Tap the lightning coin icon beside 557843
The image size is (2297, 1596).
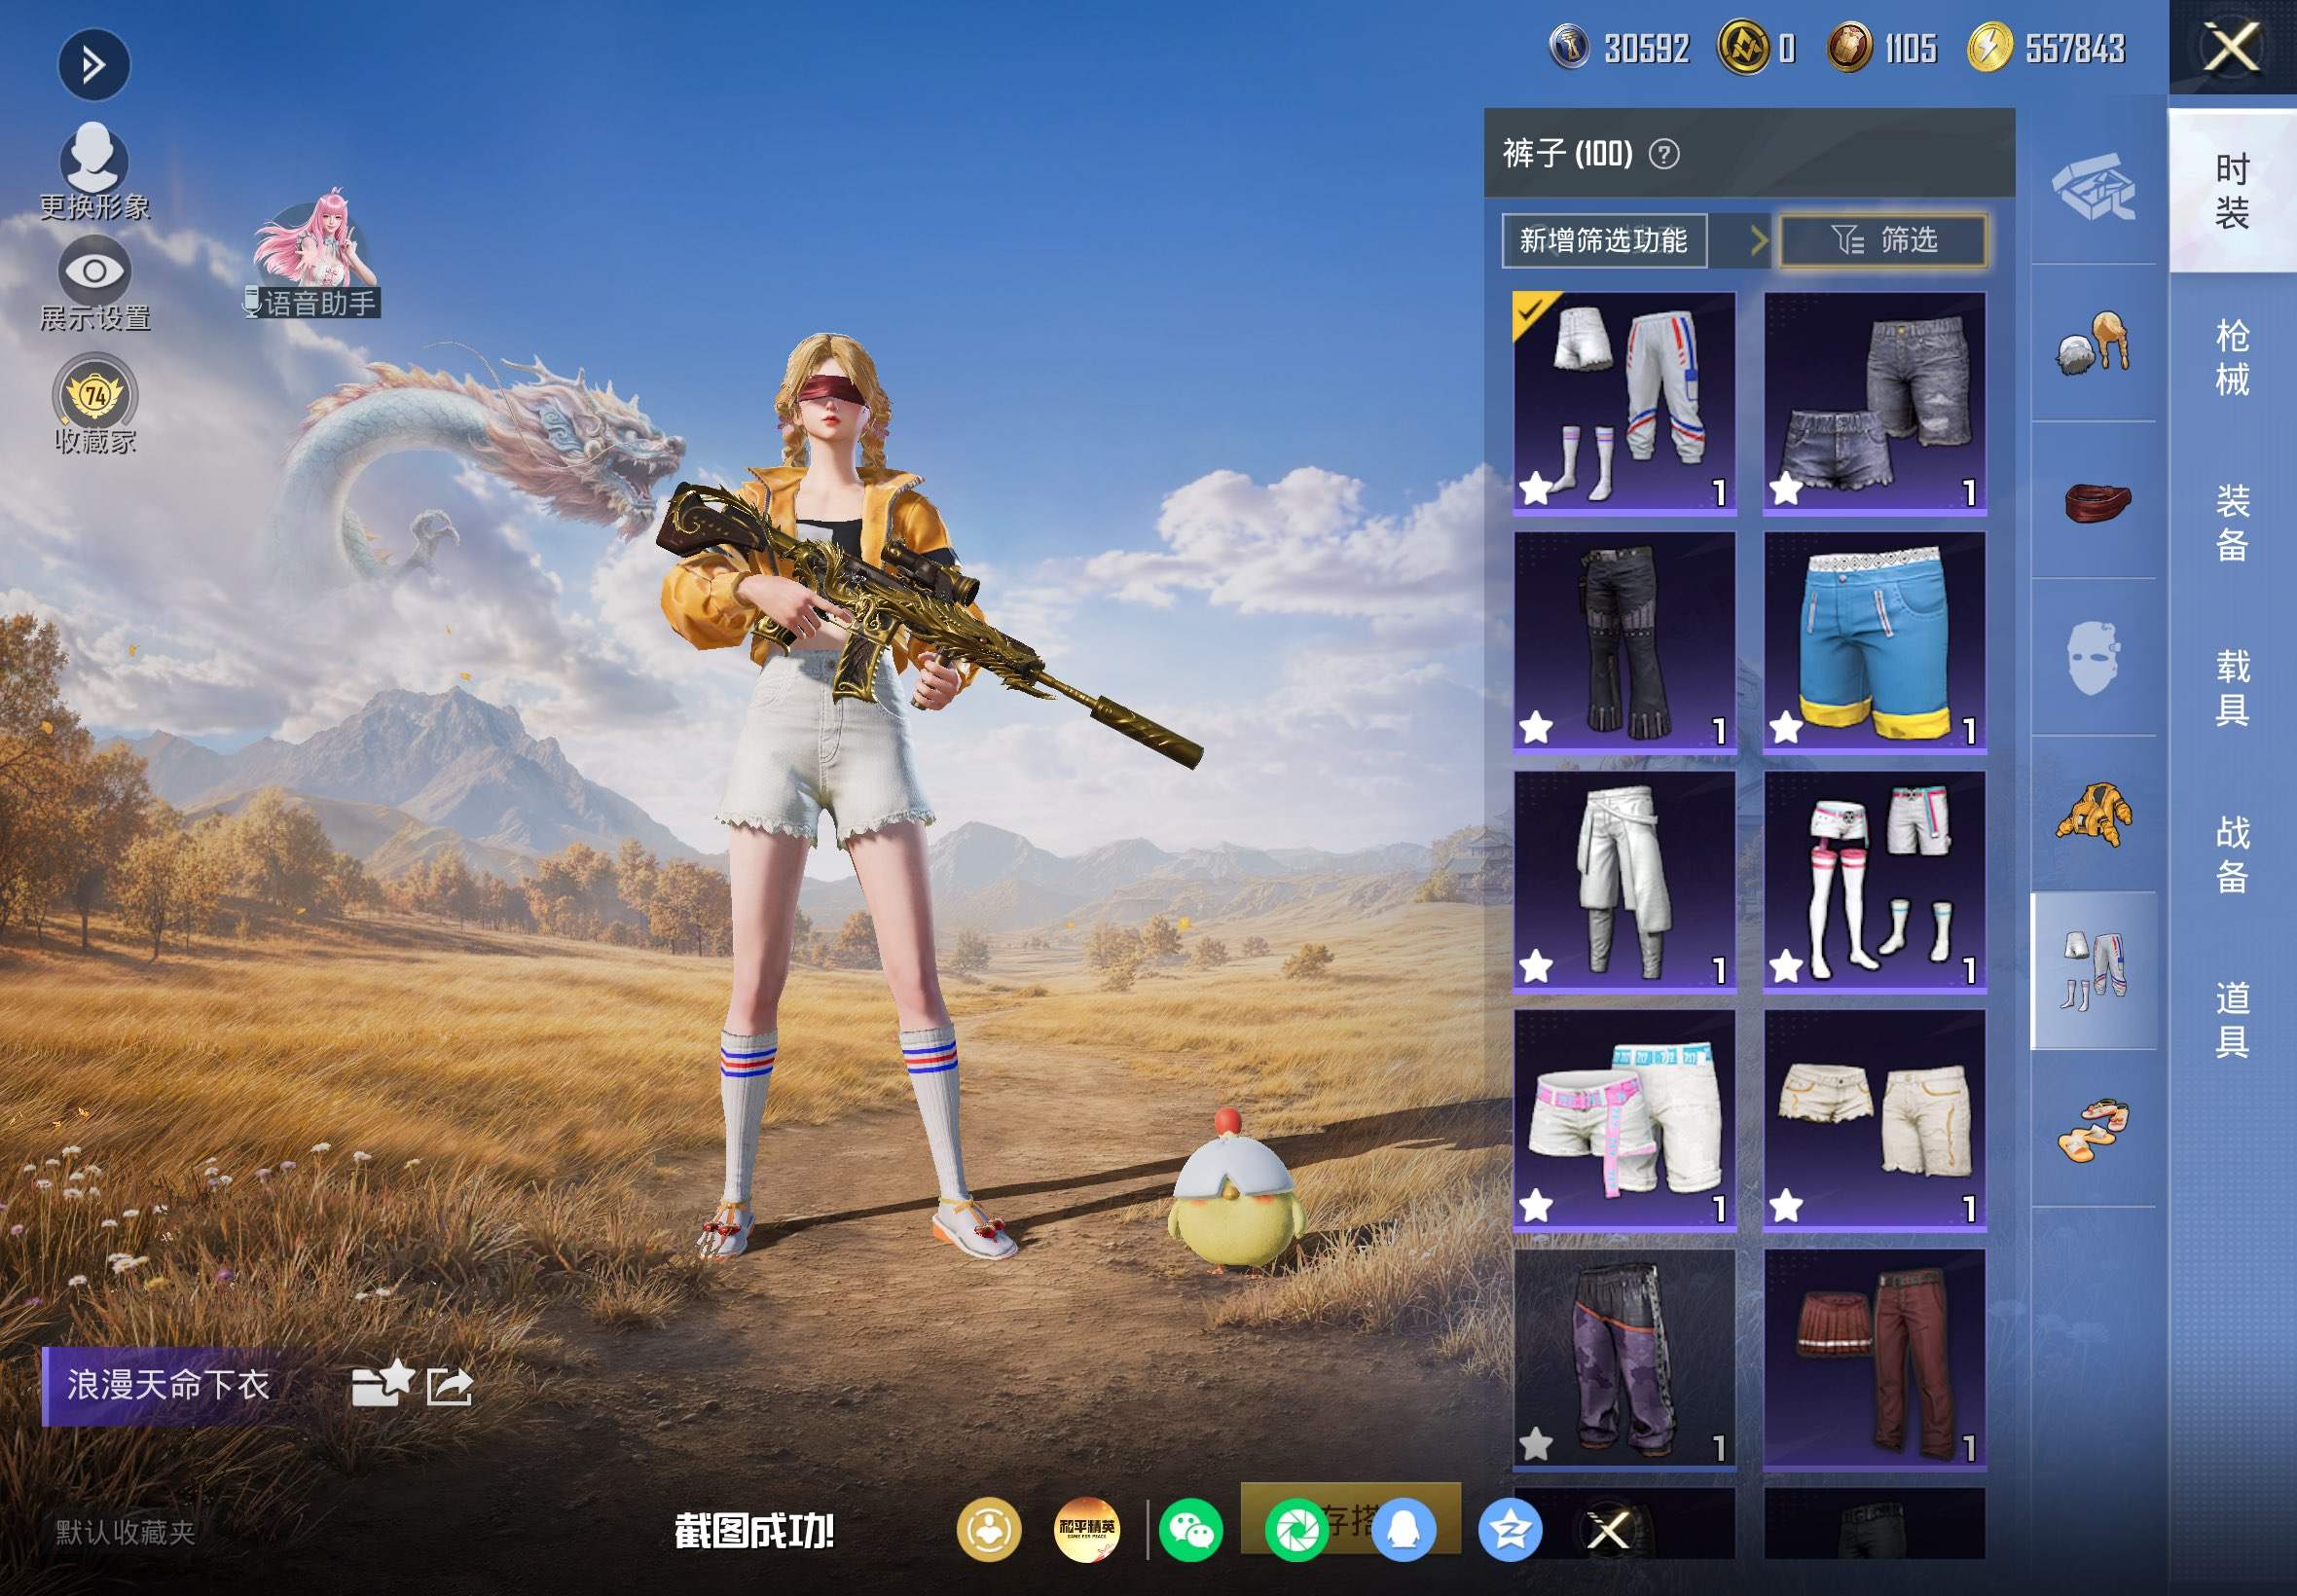point(1990,47)
